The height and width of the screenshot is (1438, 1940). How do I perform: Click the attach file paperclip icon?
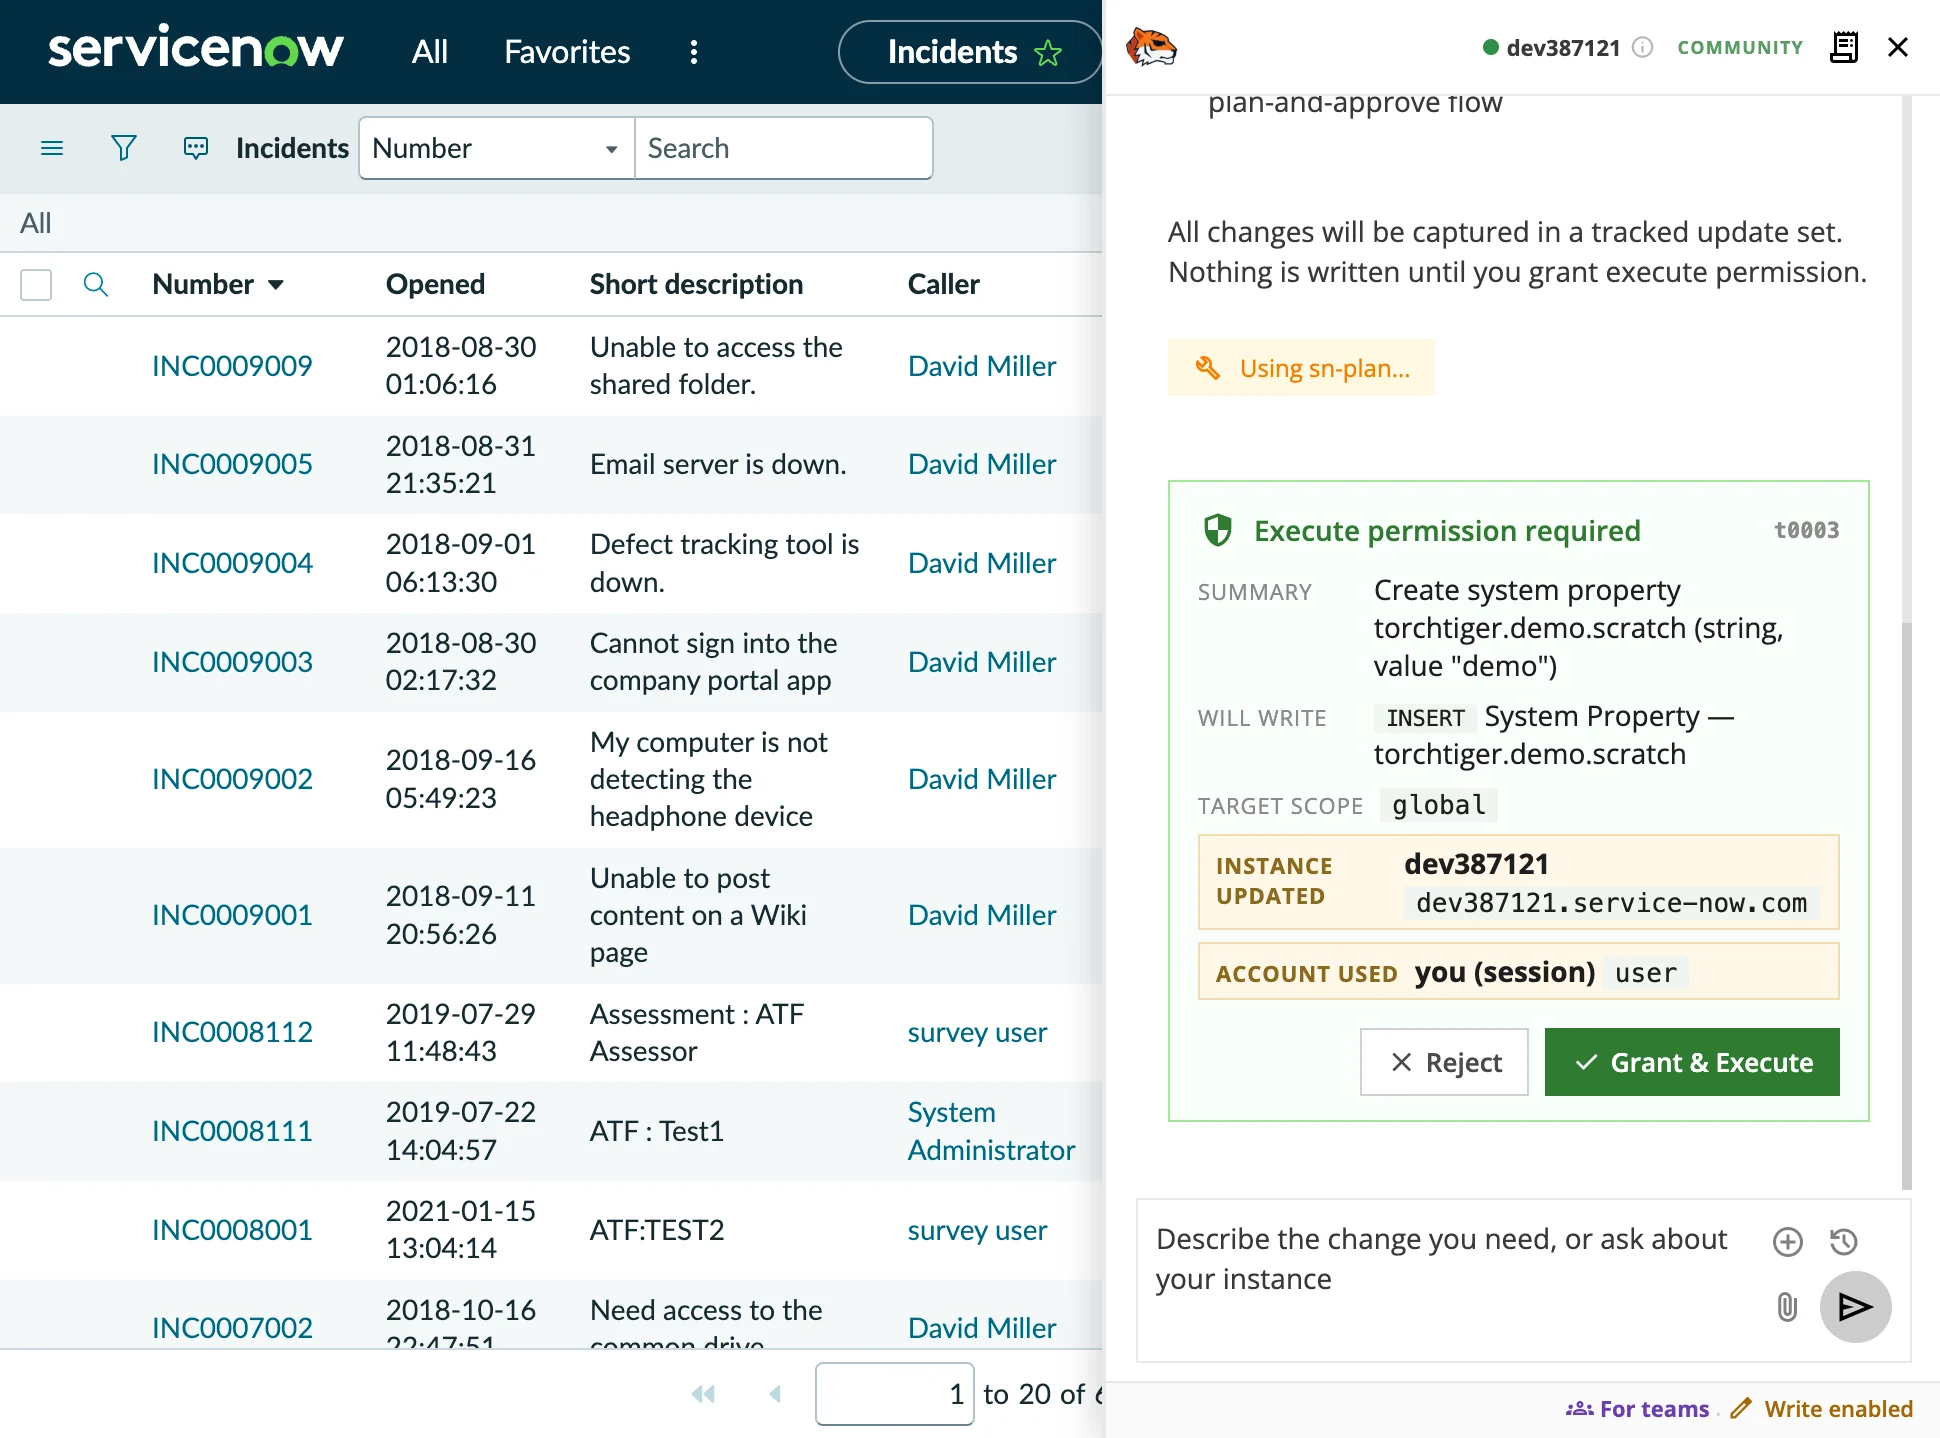click(x=1787, y=1306)
